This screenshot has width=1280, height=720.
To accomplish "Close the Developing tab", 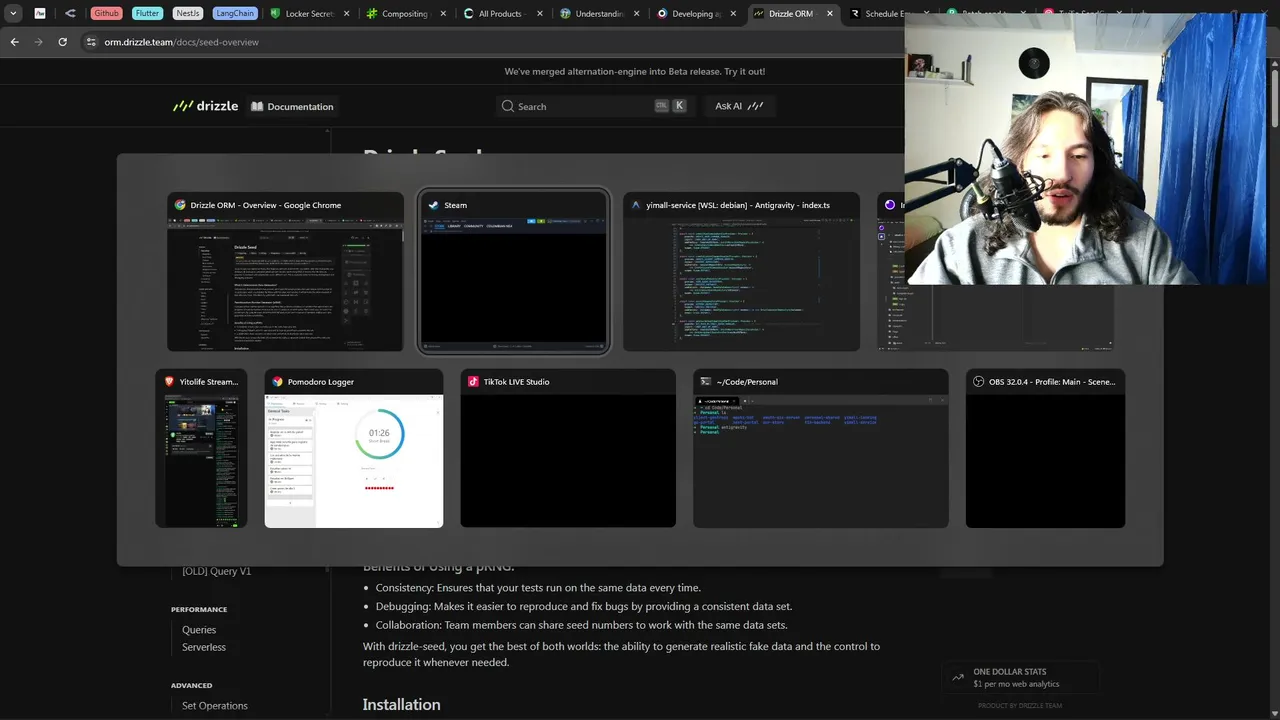I will coord(733,14).
